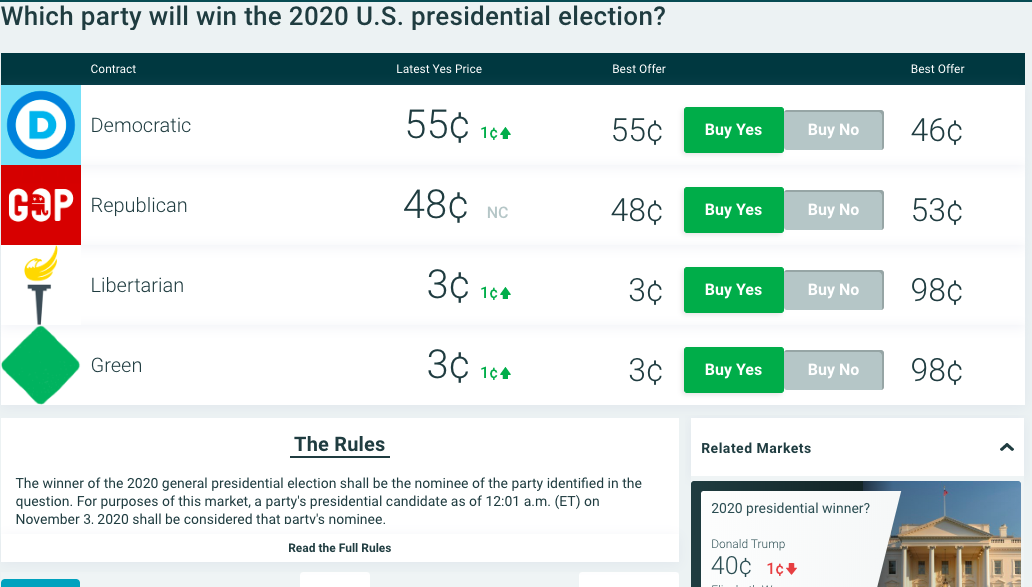Click the Democratic party logo icon

coord(41,125)
